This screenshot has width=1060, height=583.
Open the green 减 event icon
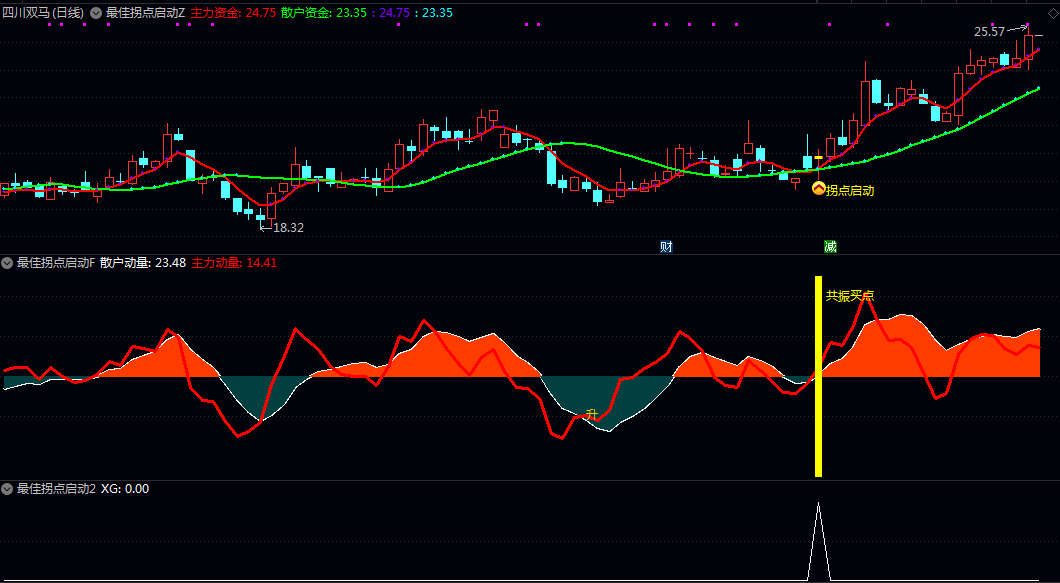(830, 246)
